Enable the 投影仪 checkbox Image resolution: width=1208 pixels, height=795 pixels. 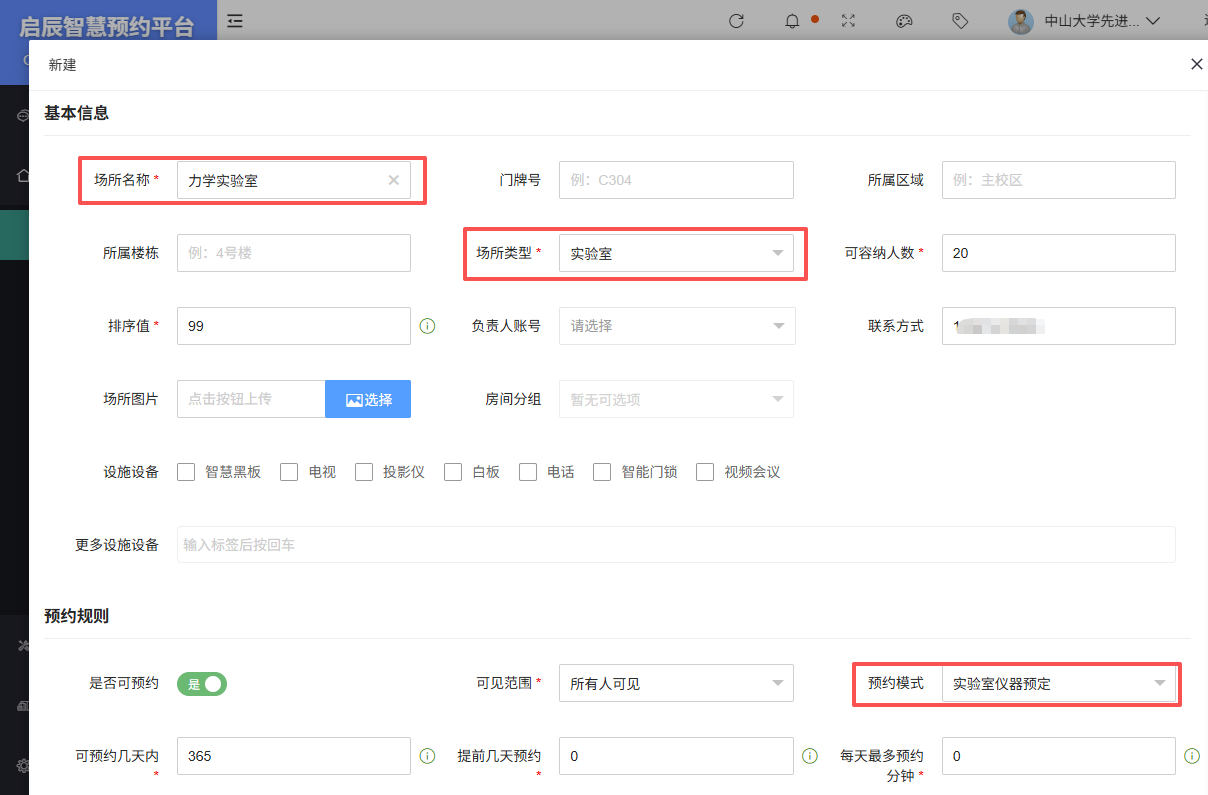[364, 472]
